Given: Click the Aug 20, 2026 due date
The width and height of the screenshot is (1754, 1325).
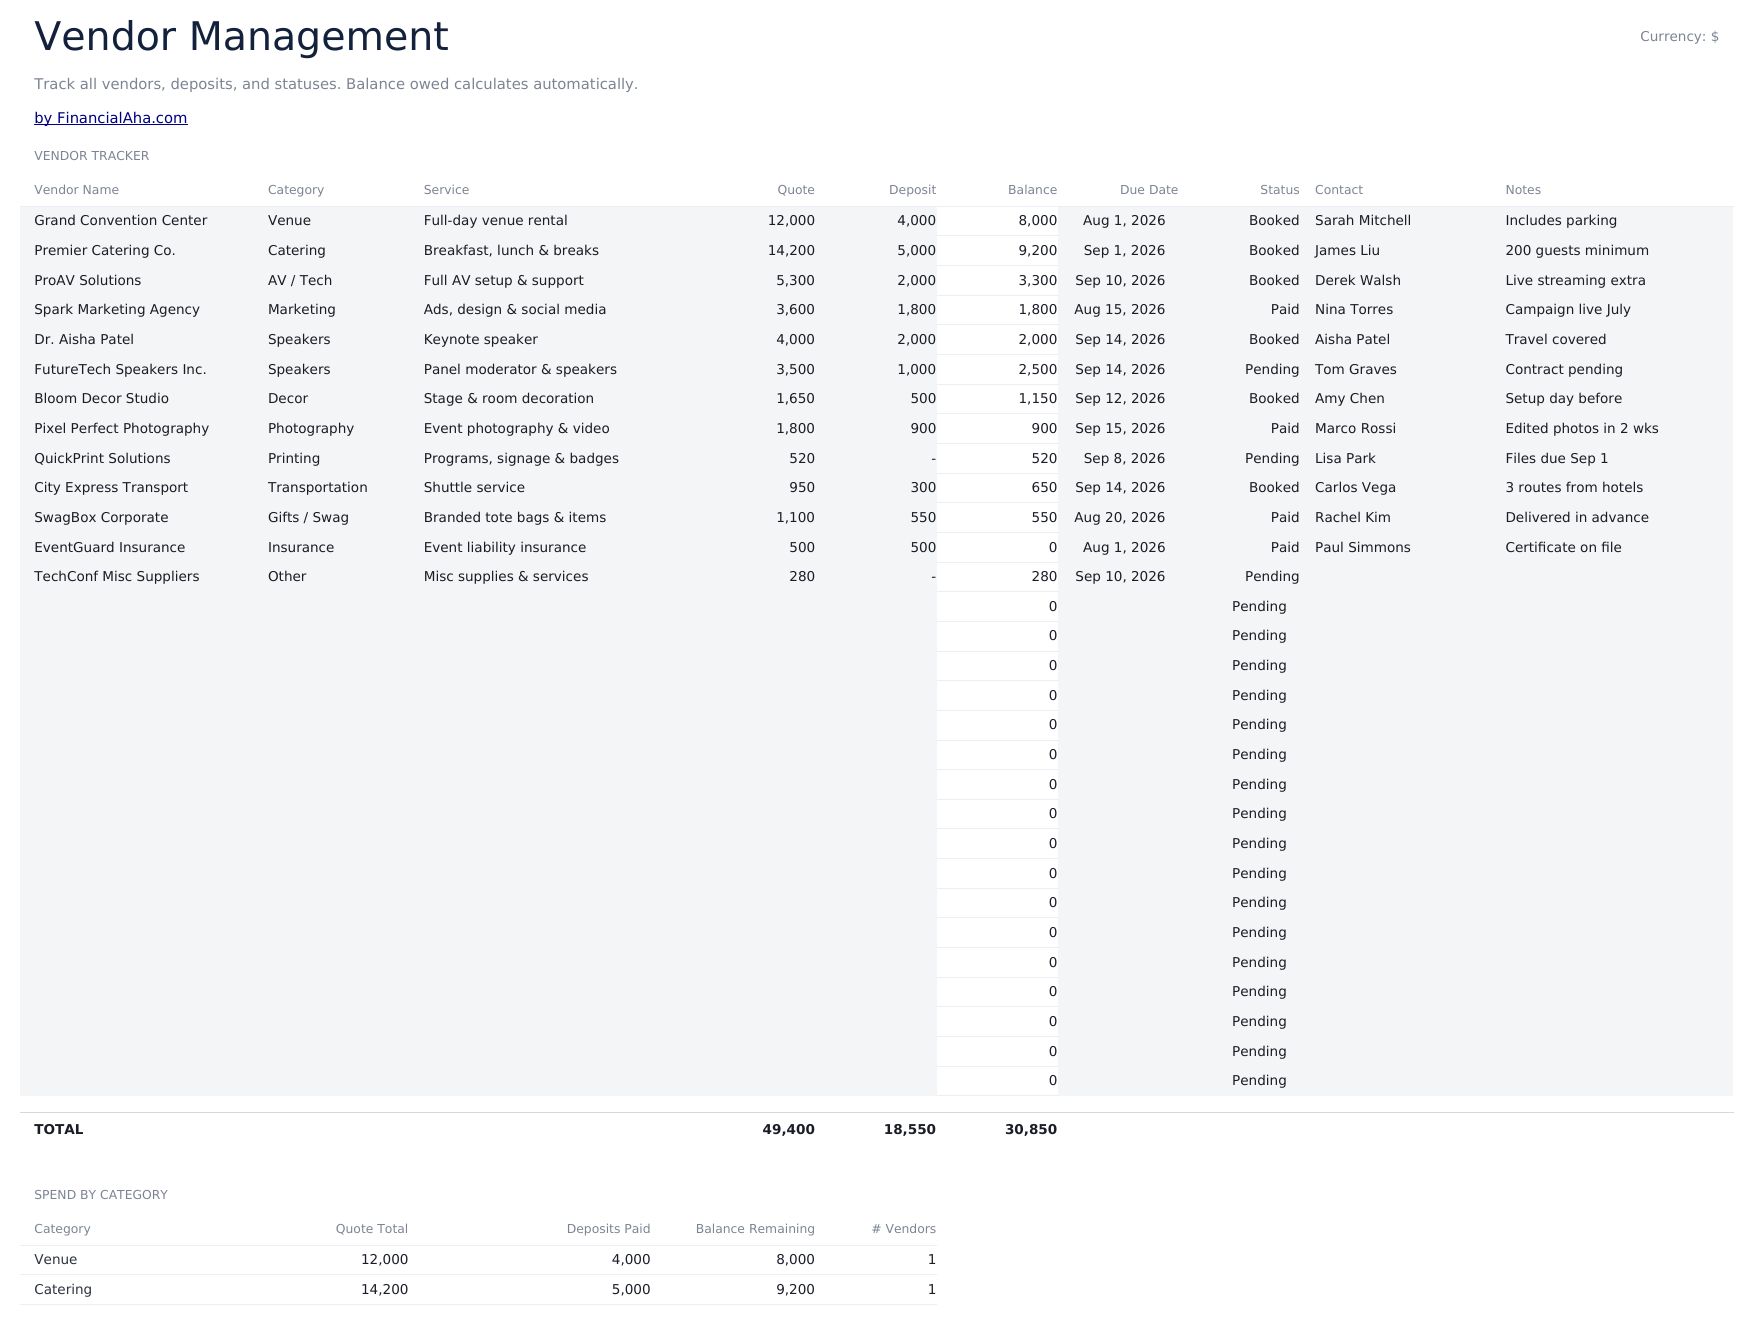Looking at the screenshot, I should click(1120, 518).
